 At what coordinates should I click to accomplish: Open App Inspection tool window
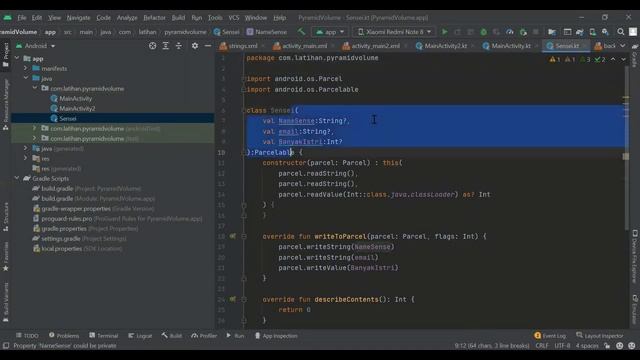point(276,336)
